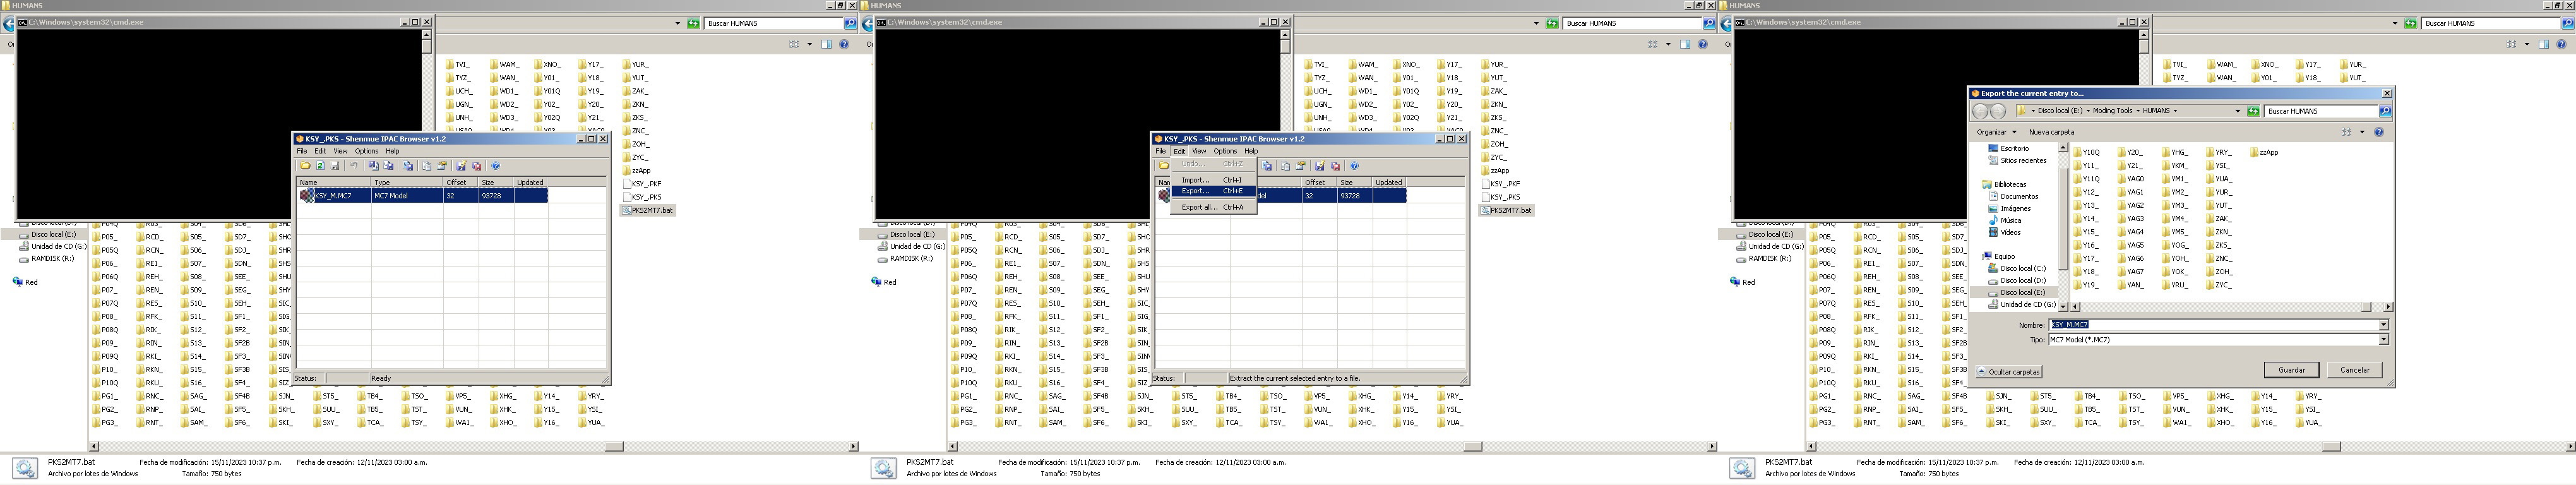Screen dimensions: 2576x485
Task: Open Help menu in Ready-status IPAC Browser
Action: [x=393, y=151]
